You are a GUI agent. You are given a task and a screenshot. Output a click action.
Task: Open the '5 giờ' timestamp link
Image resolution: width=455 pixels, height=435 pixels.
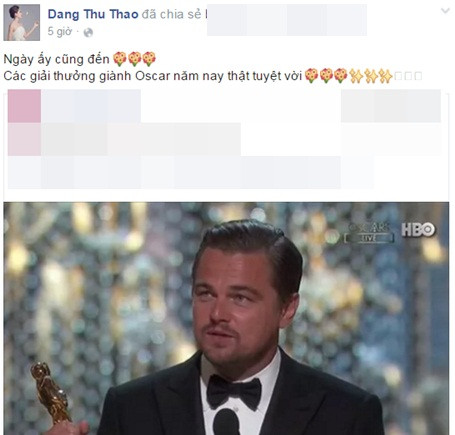click(60, 32)
